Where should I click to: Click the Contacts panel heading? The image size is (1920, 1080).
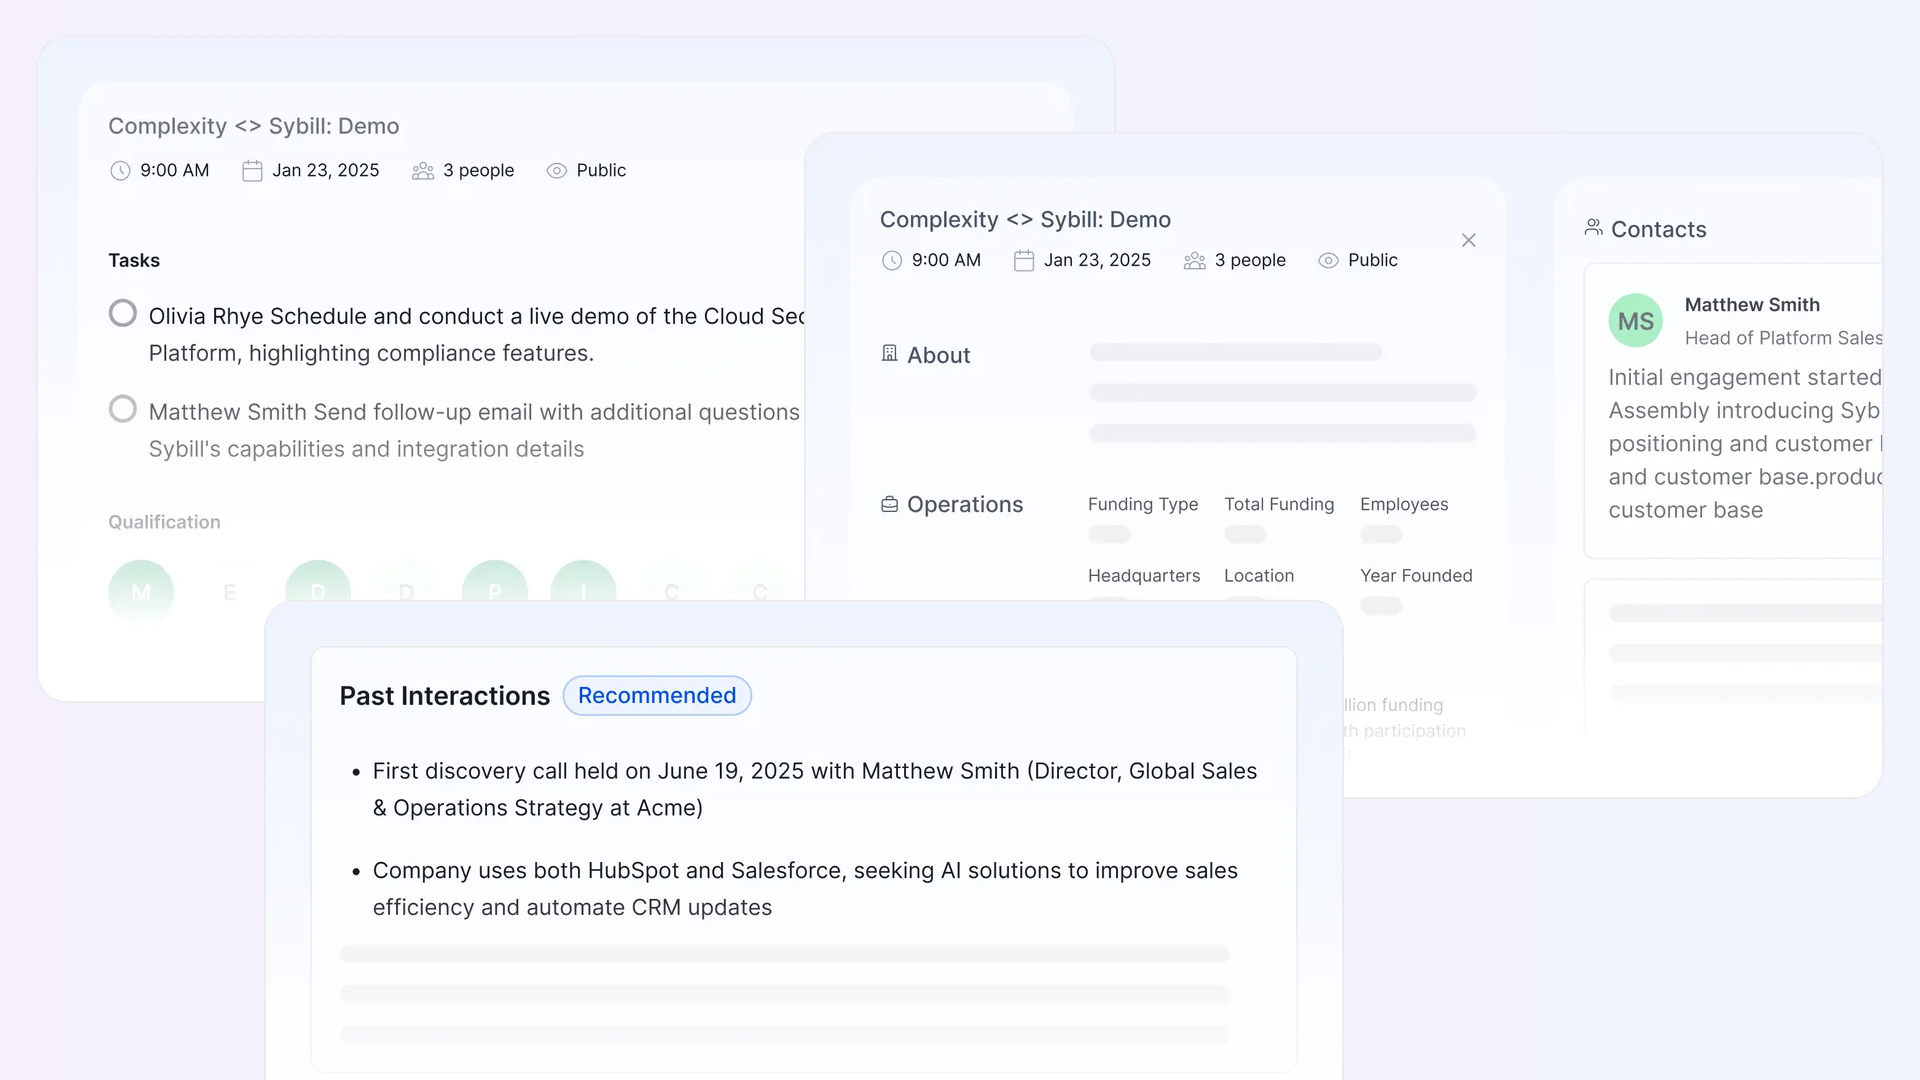[1658, 229]
